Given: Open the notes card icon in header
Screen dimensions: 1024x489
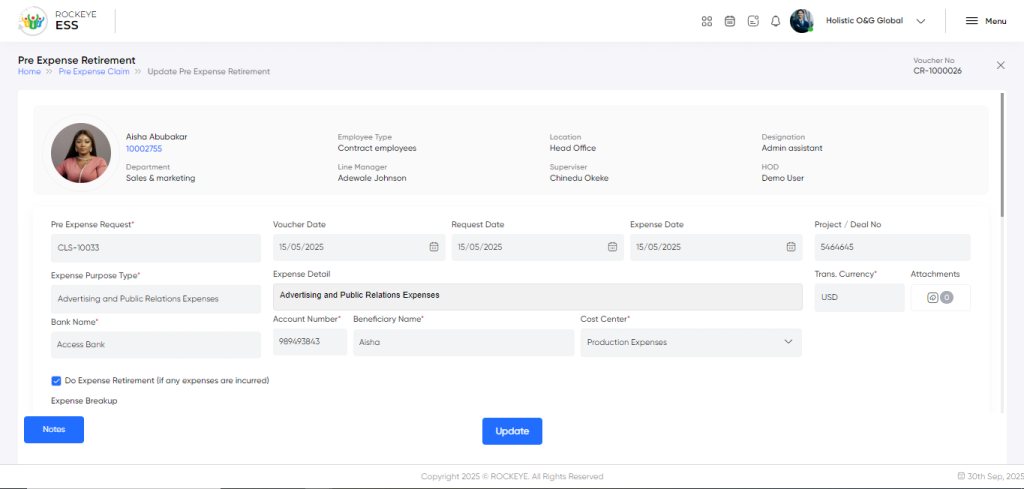Looking at the screenshot, I should 753,21.
